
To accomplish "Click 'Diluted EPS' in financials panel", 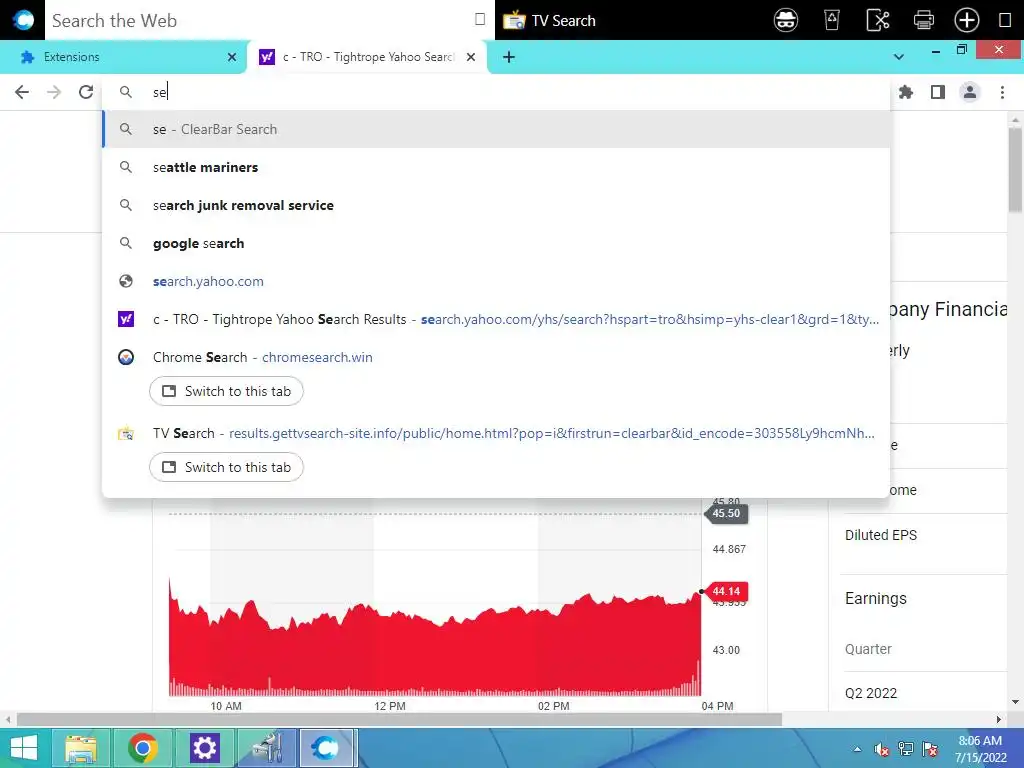I will pos(881,535).
